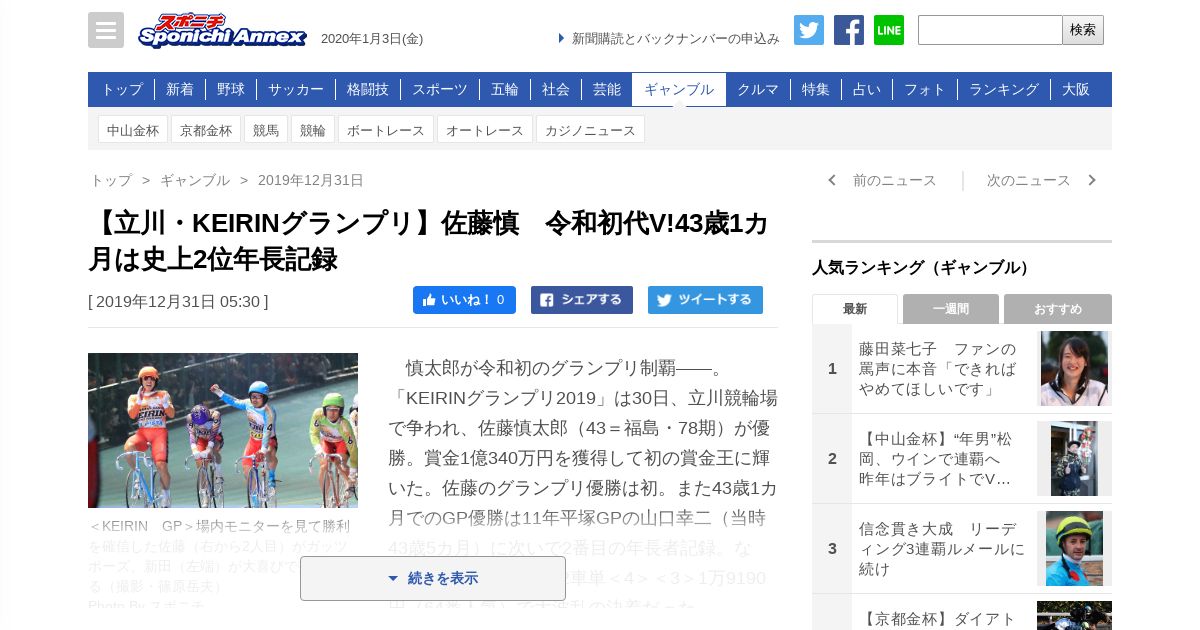Select フォト in the main navigation
The image size is (1200, 630).
pyautogui.click(x=925, y=89)
